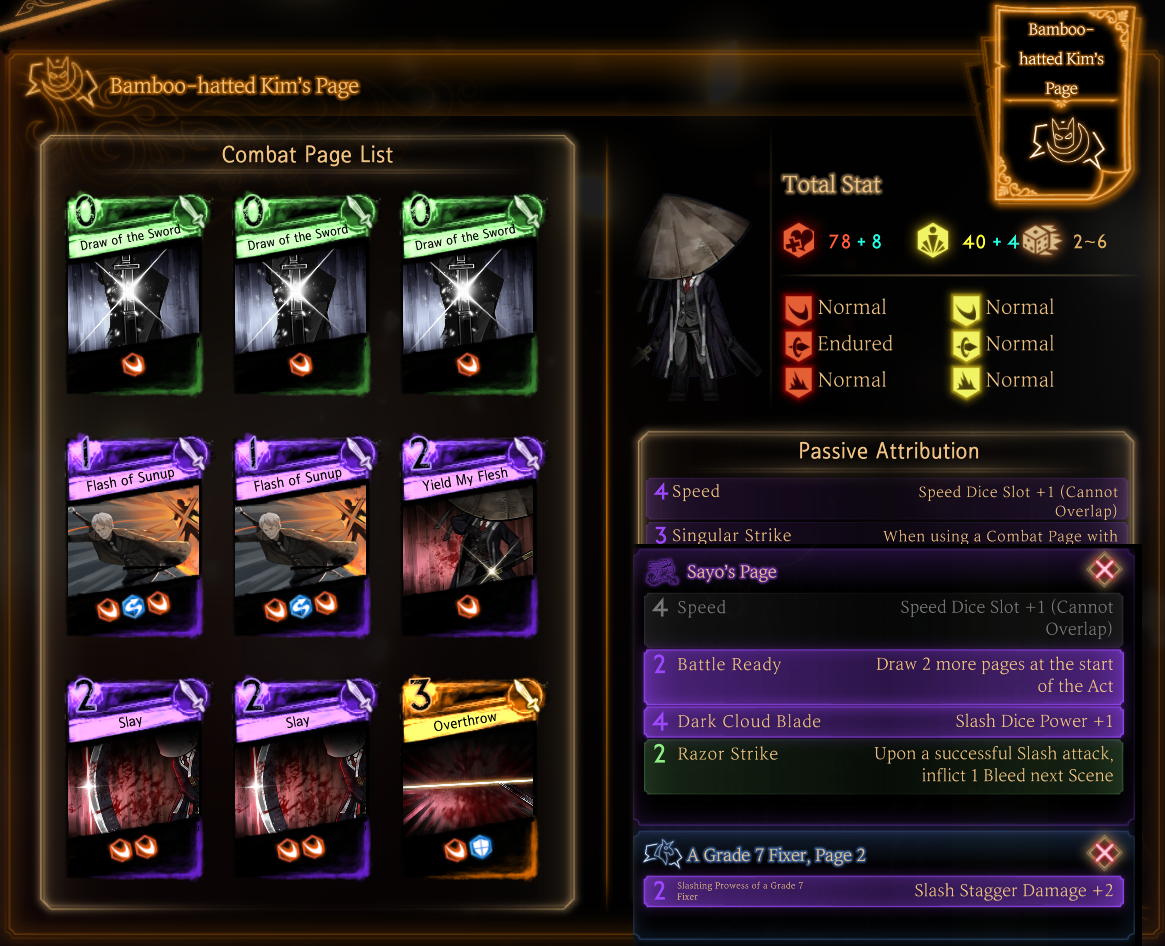Image resolution: width=1165 pixels, height=946 pixels.
Task: Remove A Grade 7 Fixer, Page 2
Action: (1104, 852)
